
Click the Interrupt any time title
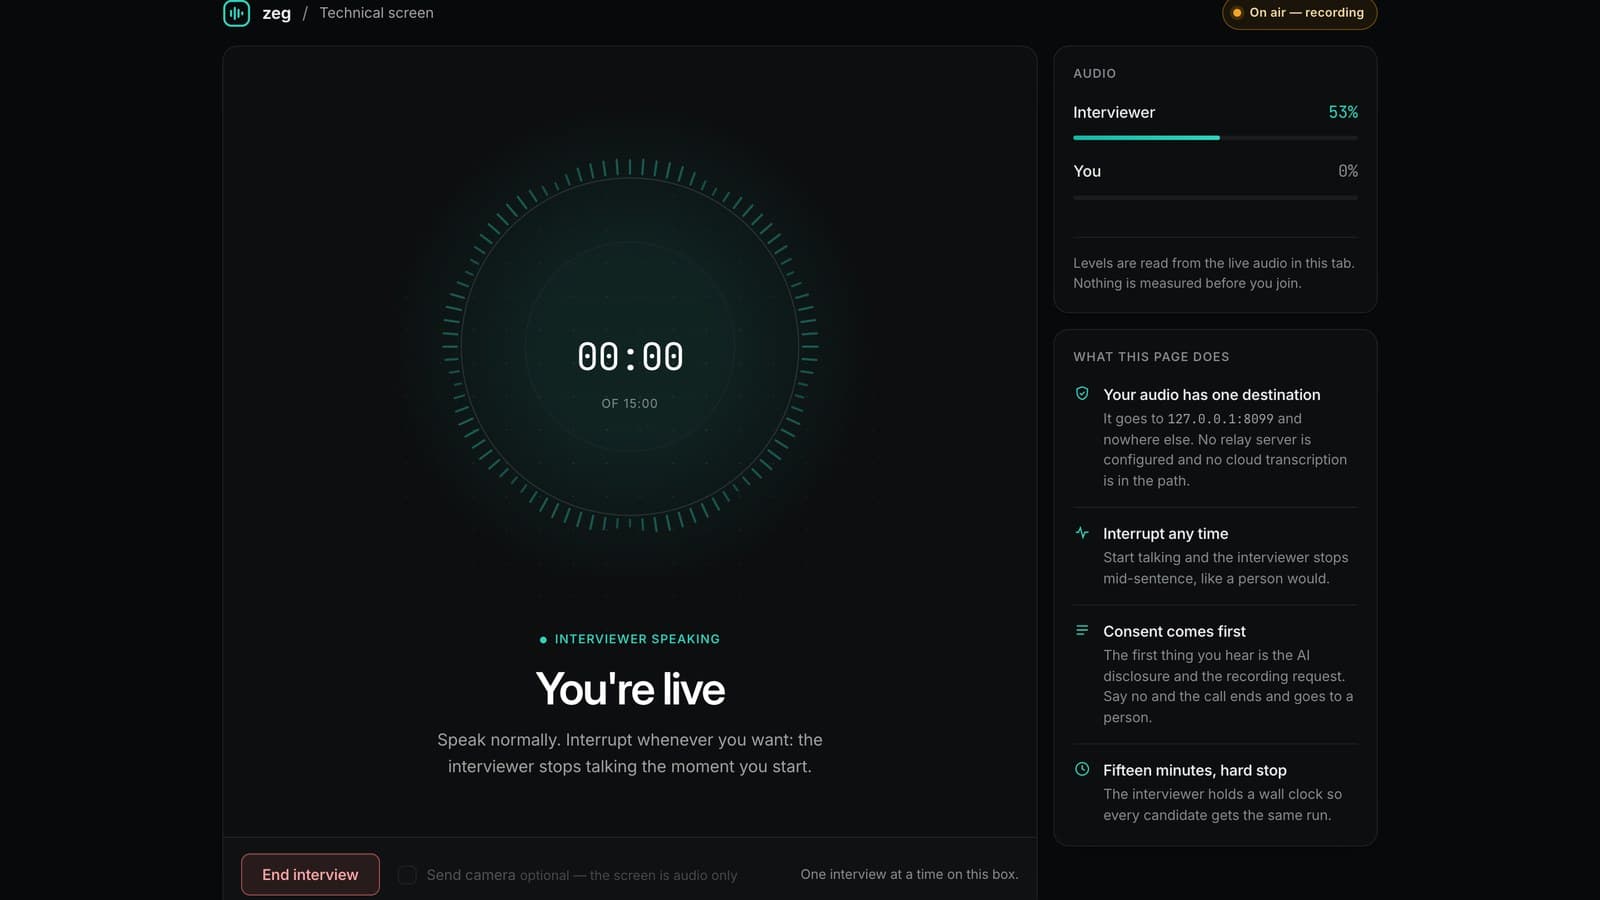[x=1165, y=534]
